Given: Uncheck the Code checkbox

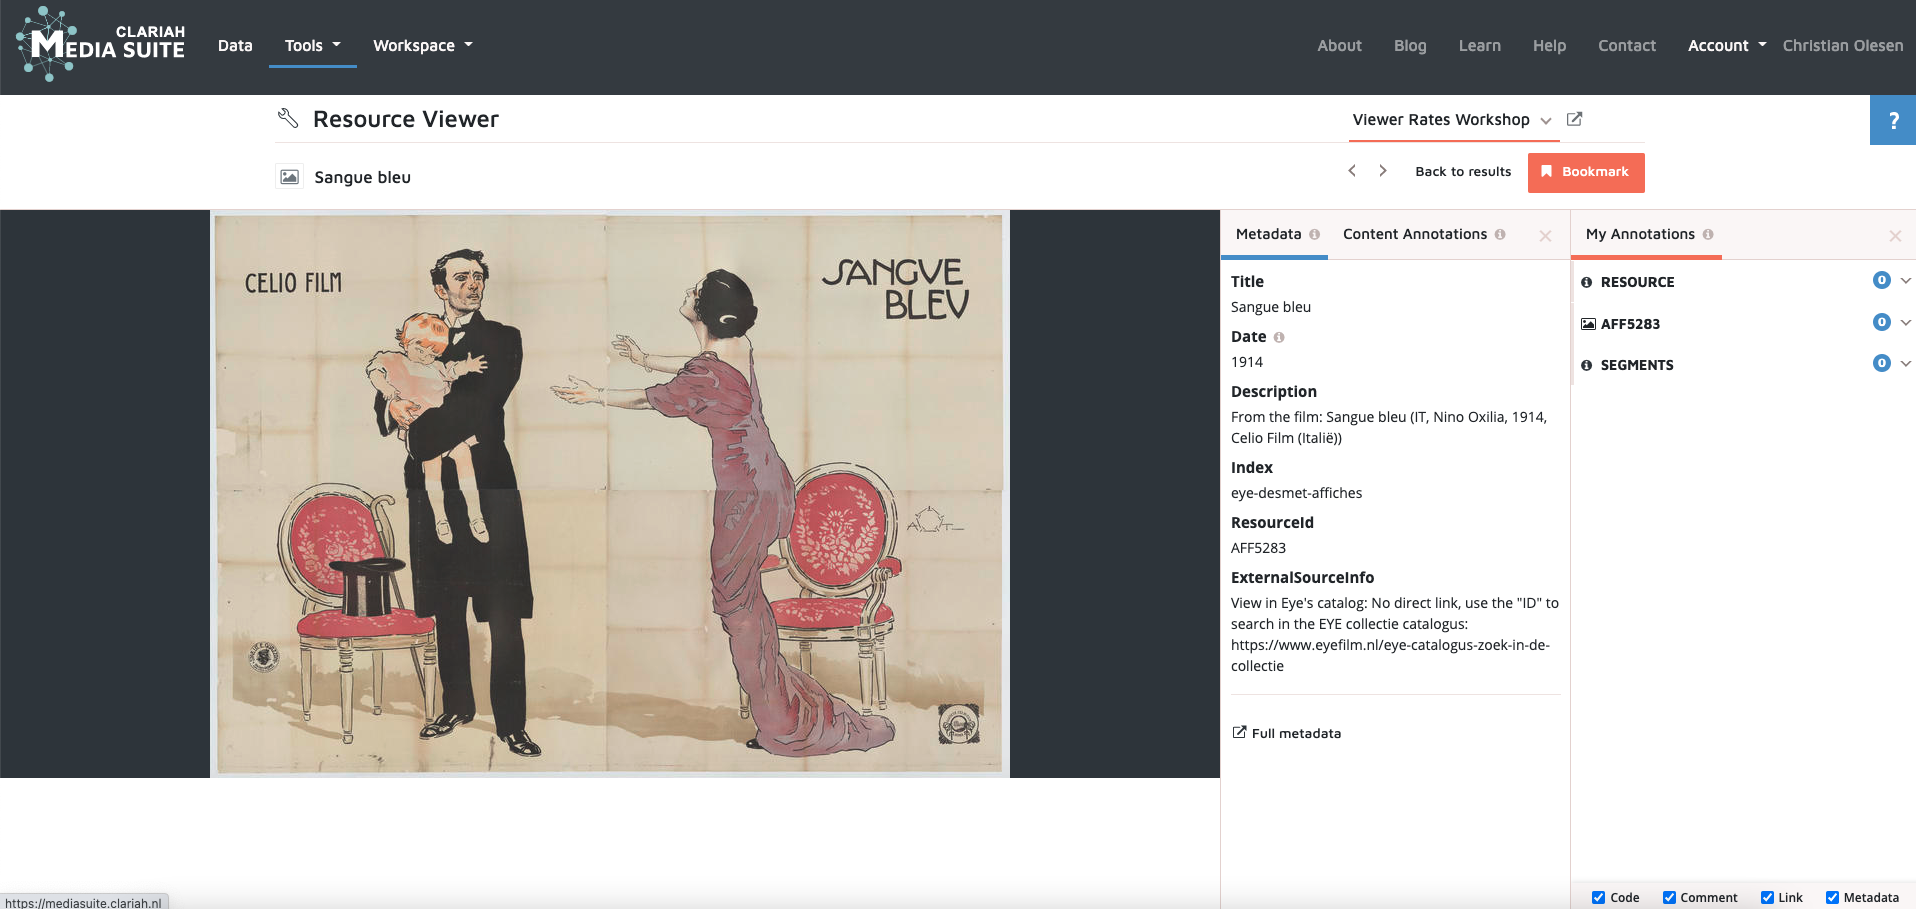Looking at the screenshot, I should pos(1598,897).
